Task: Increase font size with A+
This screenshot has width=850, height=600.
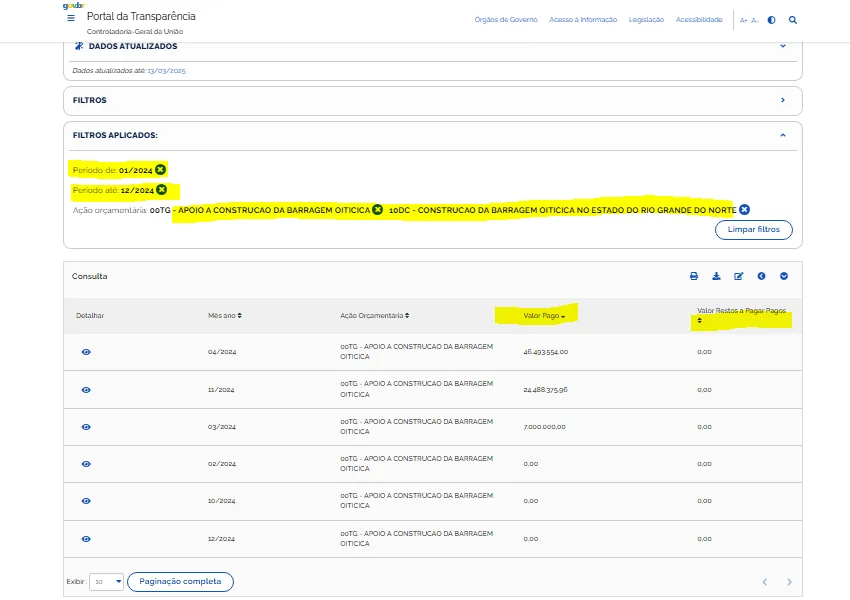Action: pos(743,21)
